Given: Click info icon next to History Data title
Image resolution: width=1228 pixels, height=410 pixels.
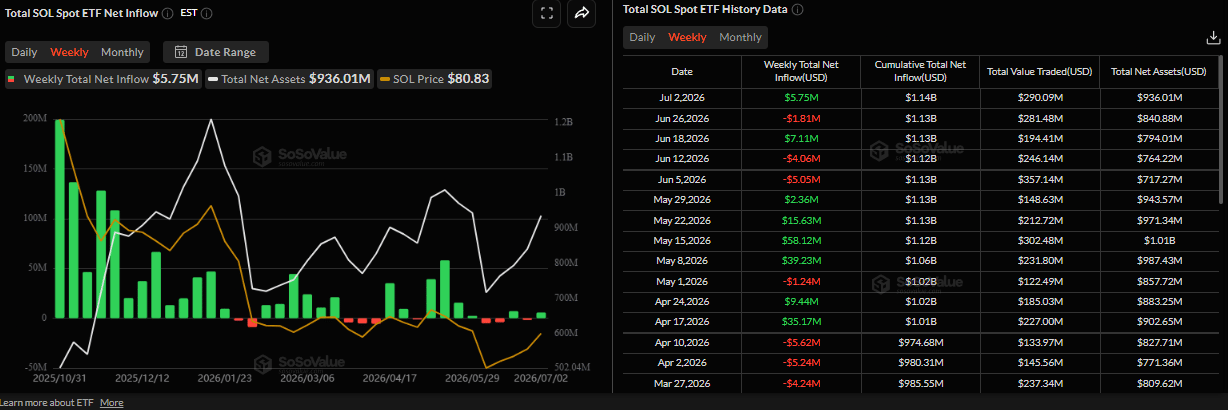Looking at the screenshot, I should pos(798,9).
